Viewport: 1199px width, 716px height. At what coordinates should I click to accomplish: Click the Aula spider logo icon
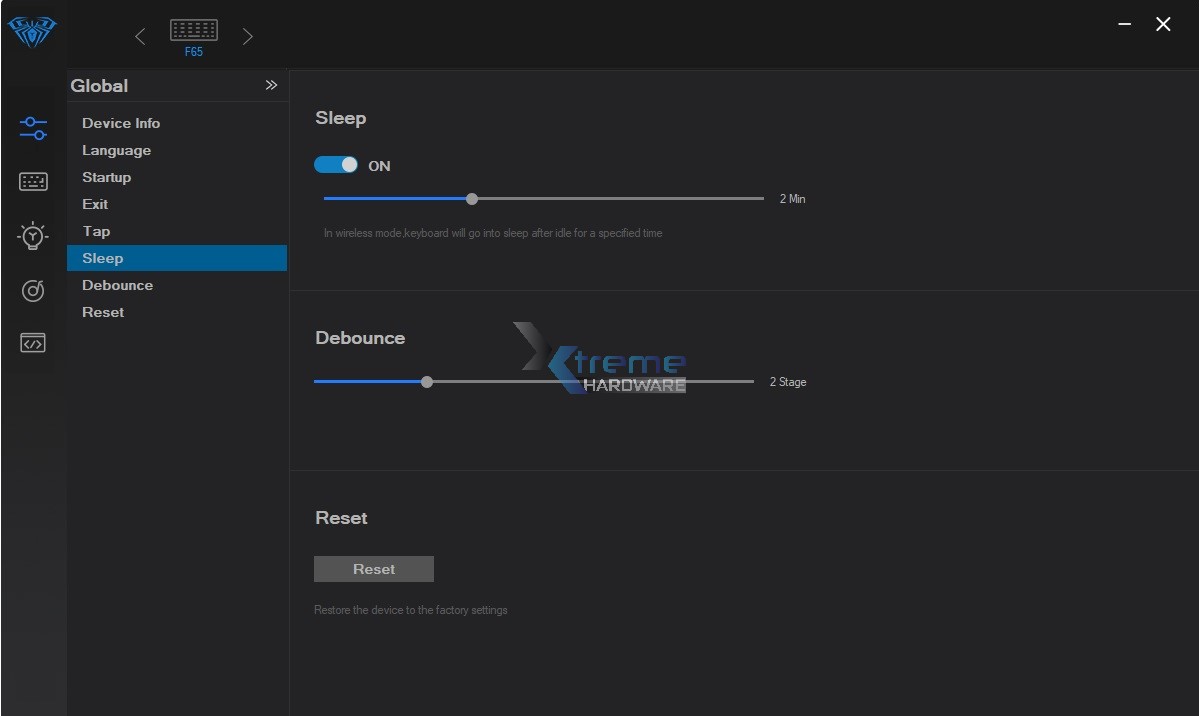(x=32, y=32)
